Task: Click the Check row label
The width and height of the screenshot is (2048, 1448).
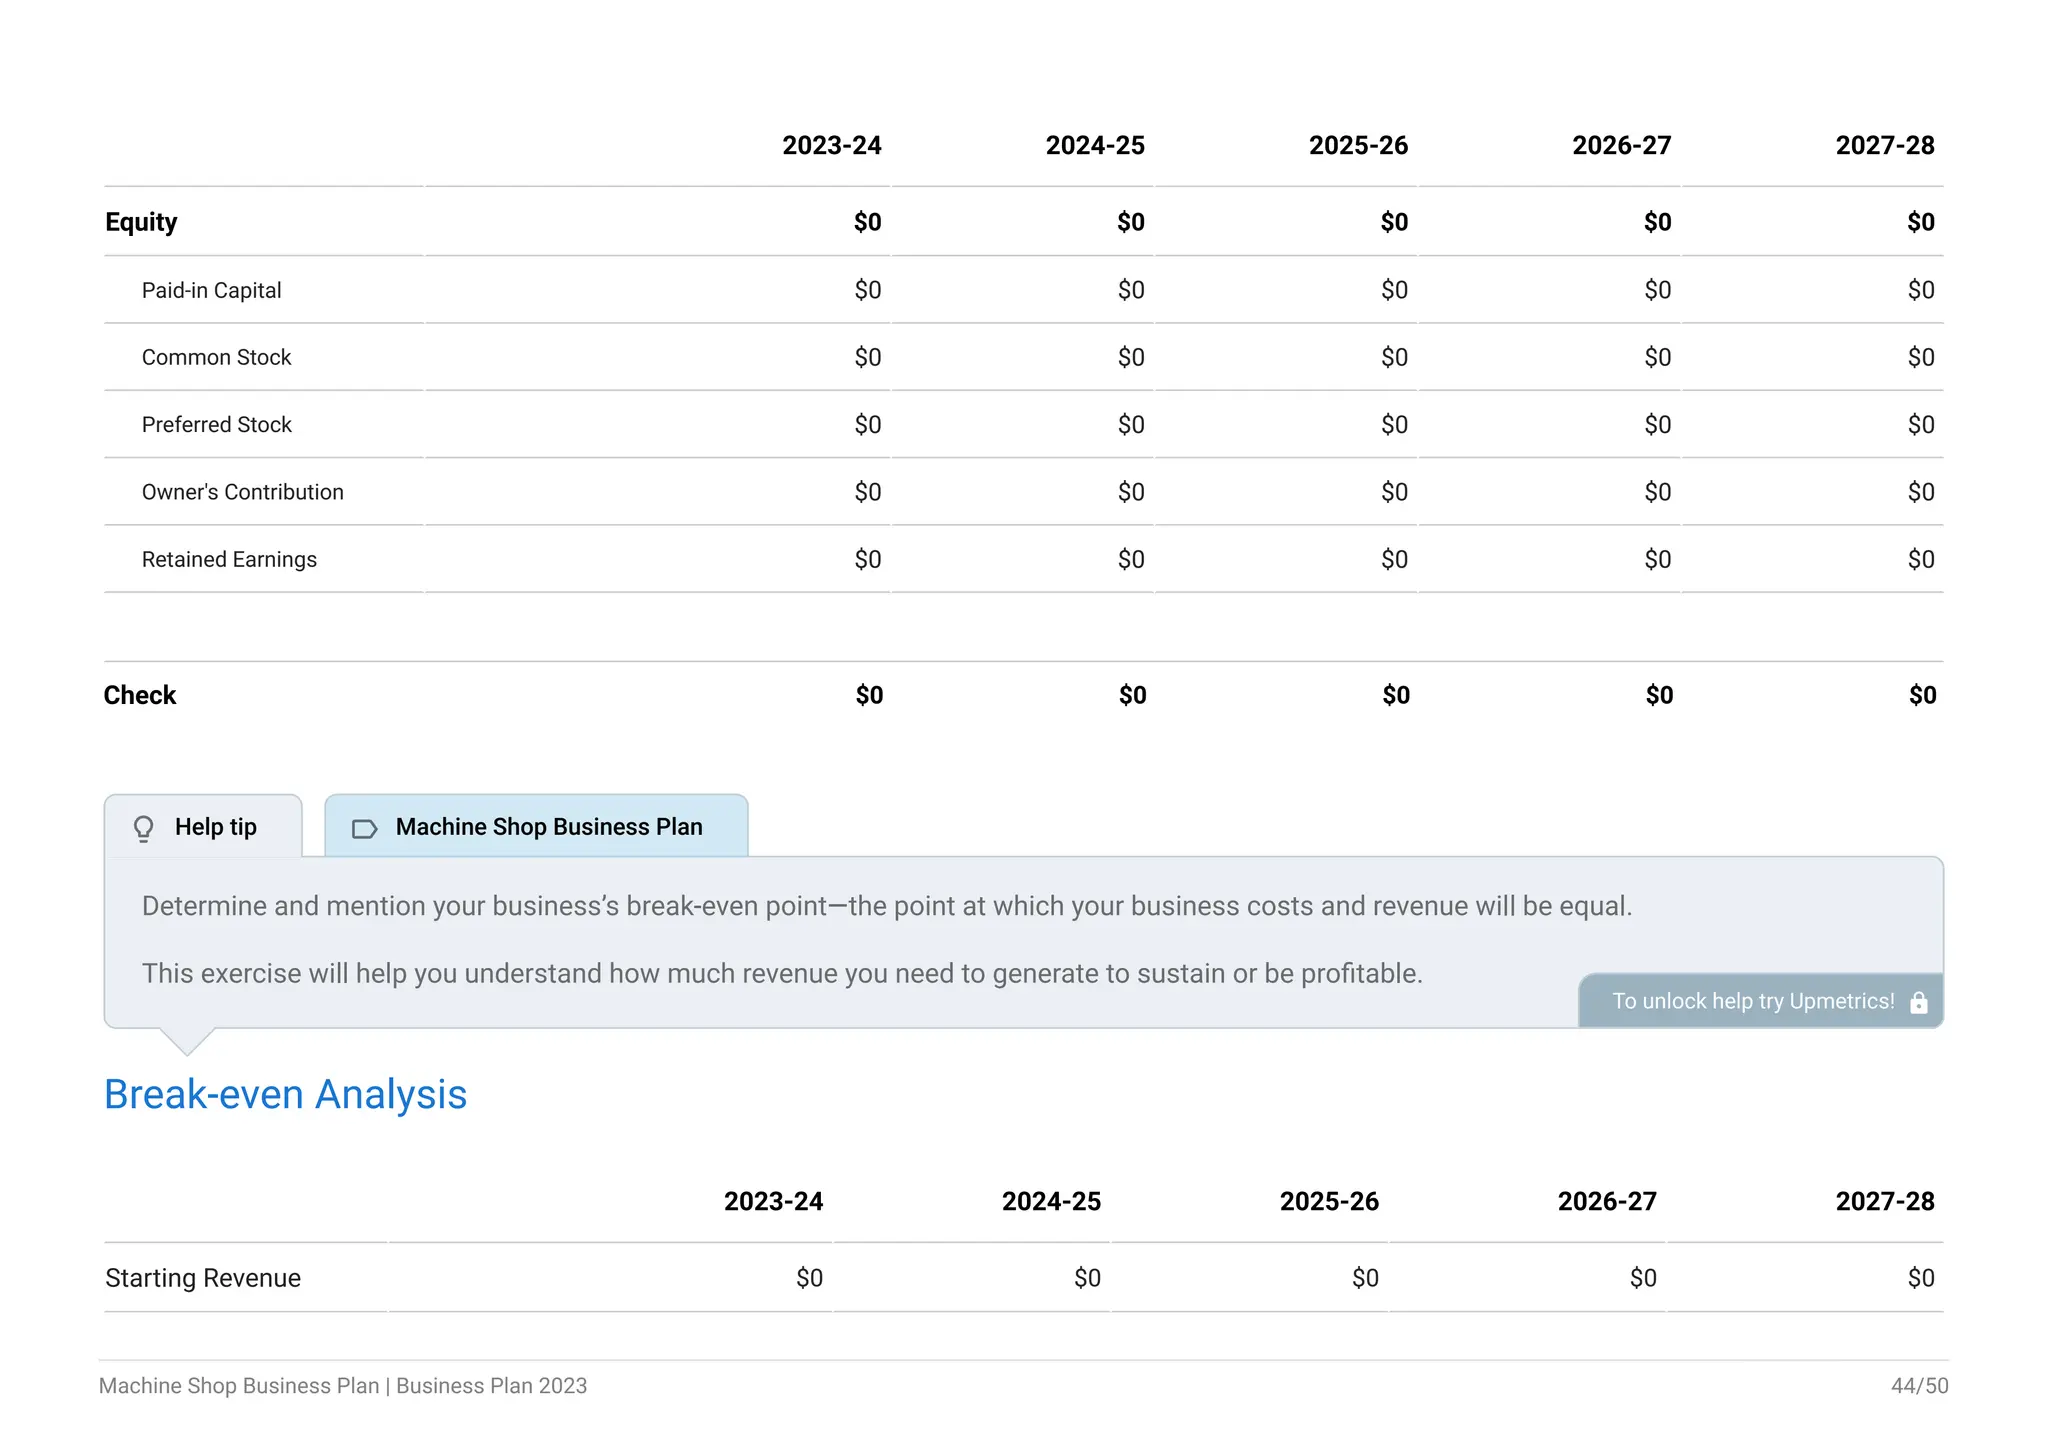Action: click(x=140, y=696)
